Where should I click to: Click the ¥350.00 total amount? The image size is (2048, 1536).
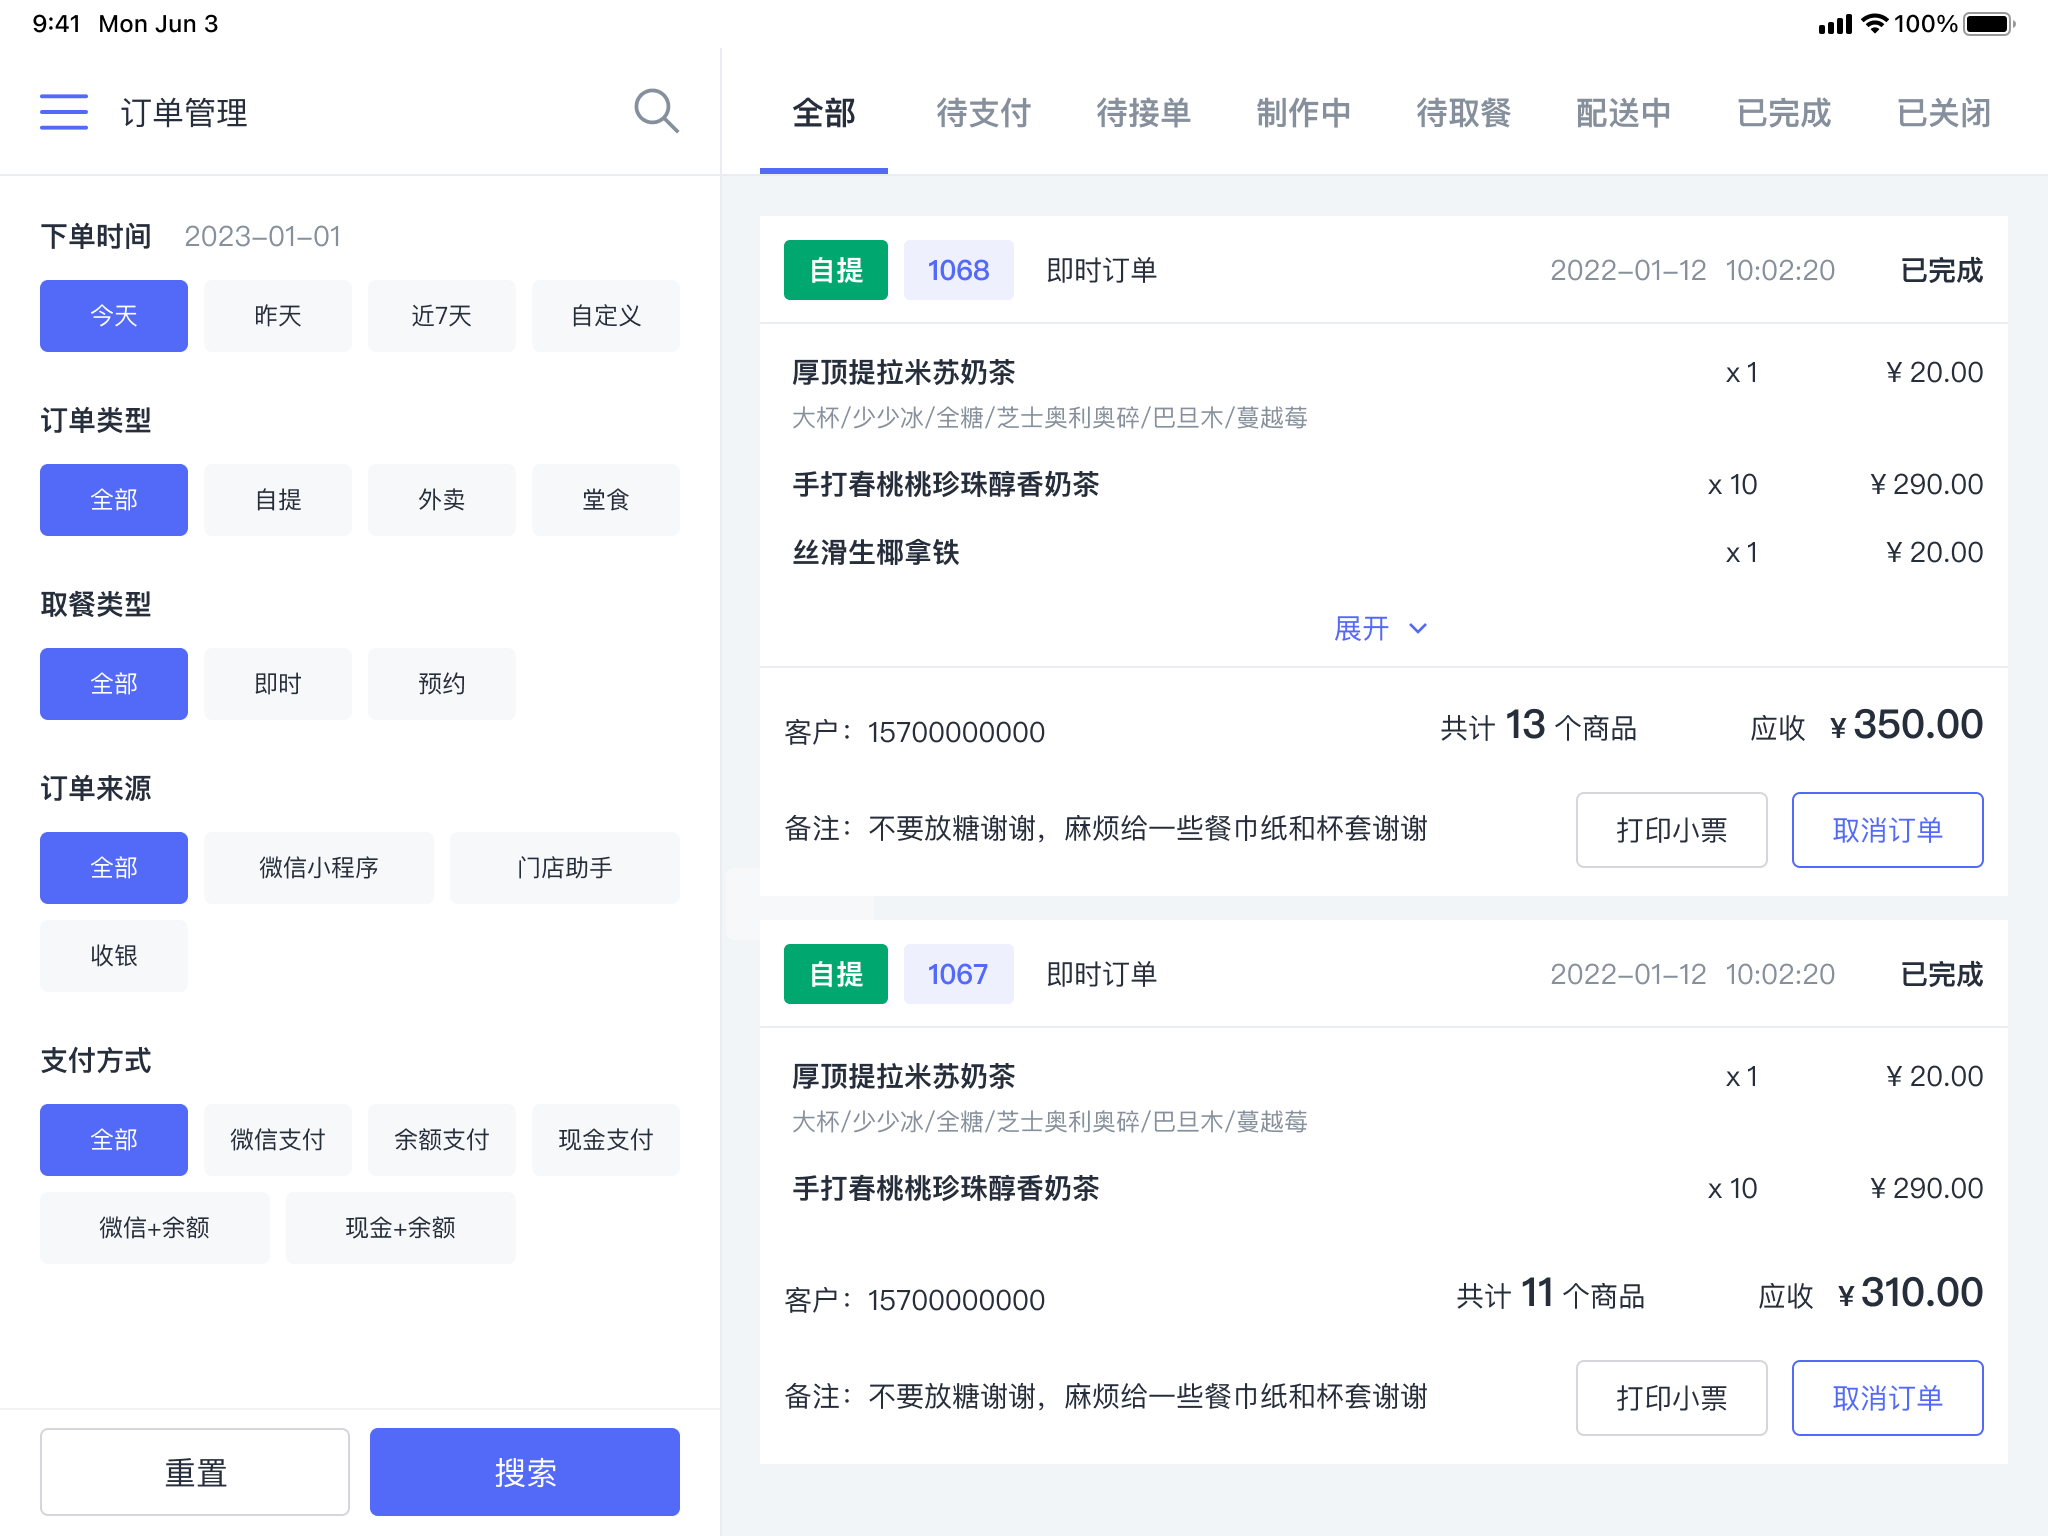tap(1907, 725)
